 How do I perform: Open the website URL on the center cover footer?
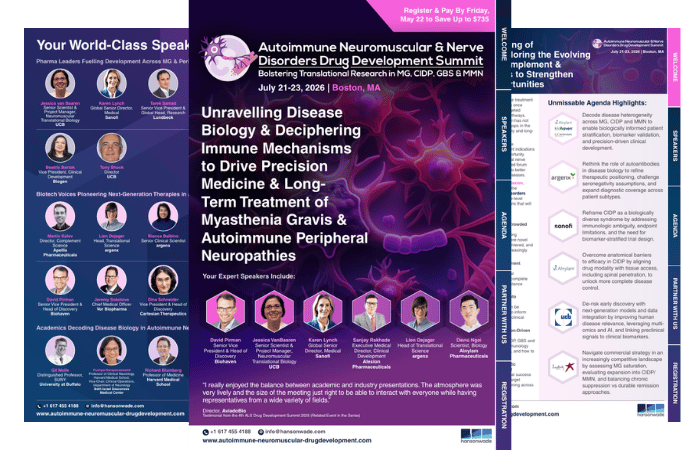(287, 440)
